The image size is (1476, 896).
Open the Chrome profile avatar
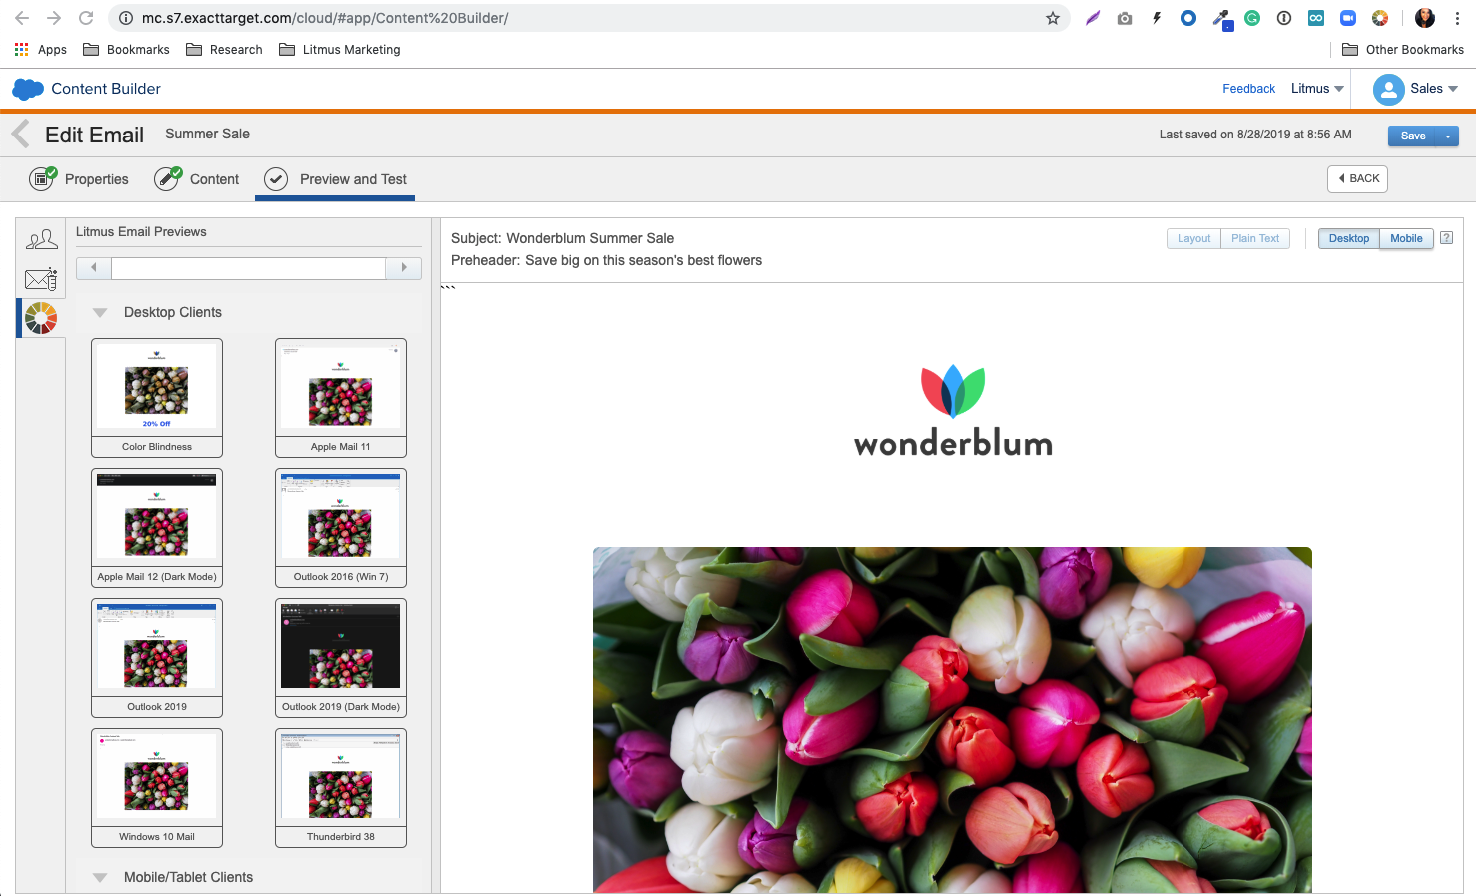coord(1425,18)
